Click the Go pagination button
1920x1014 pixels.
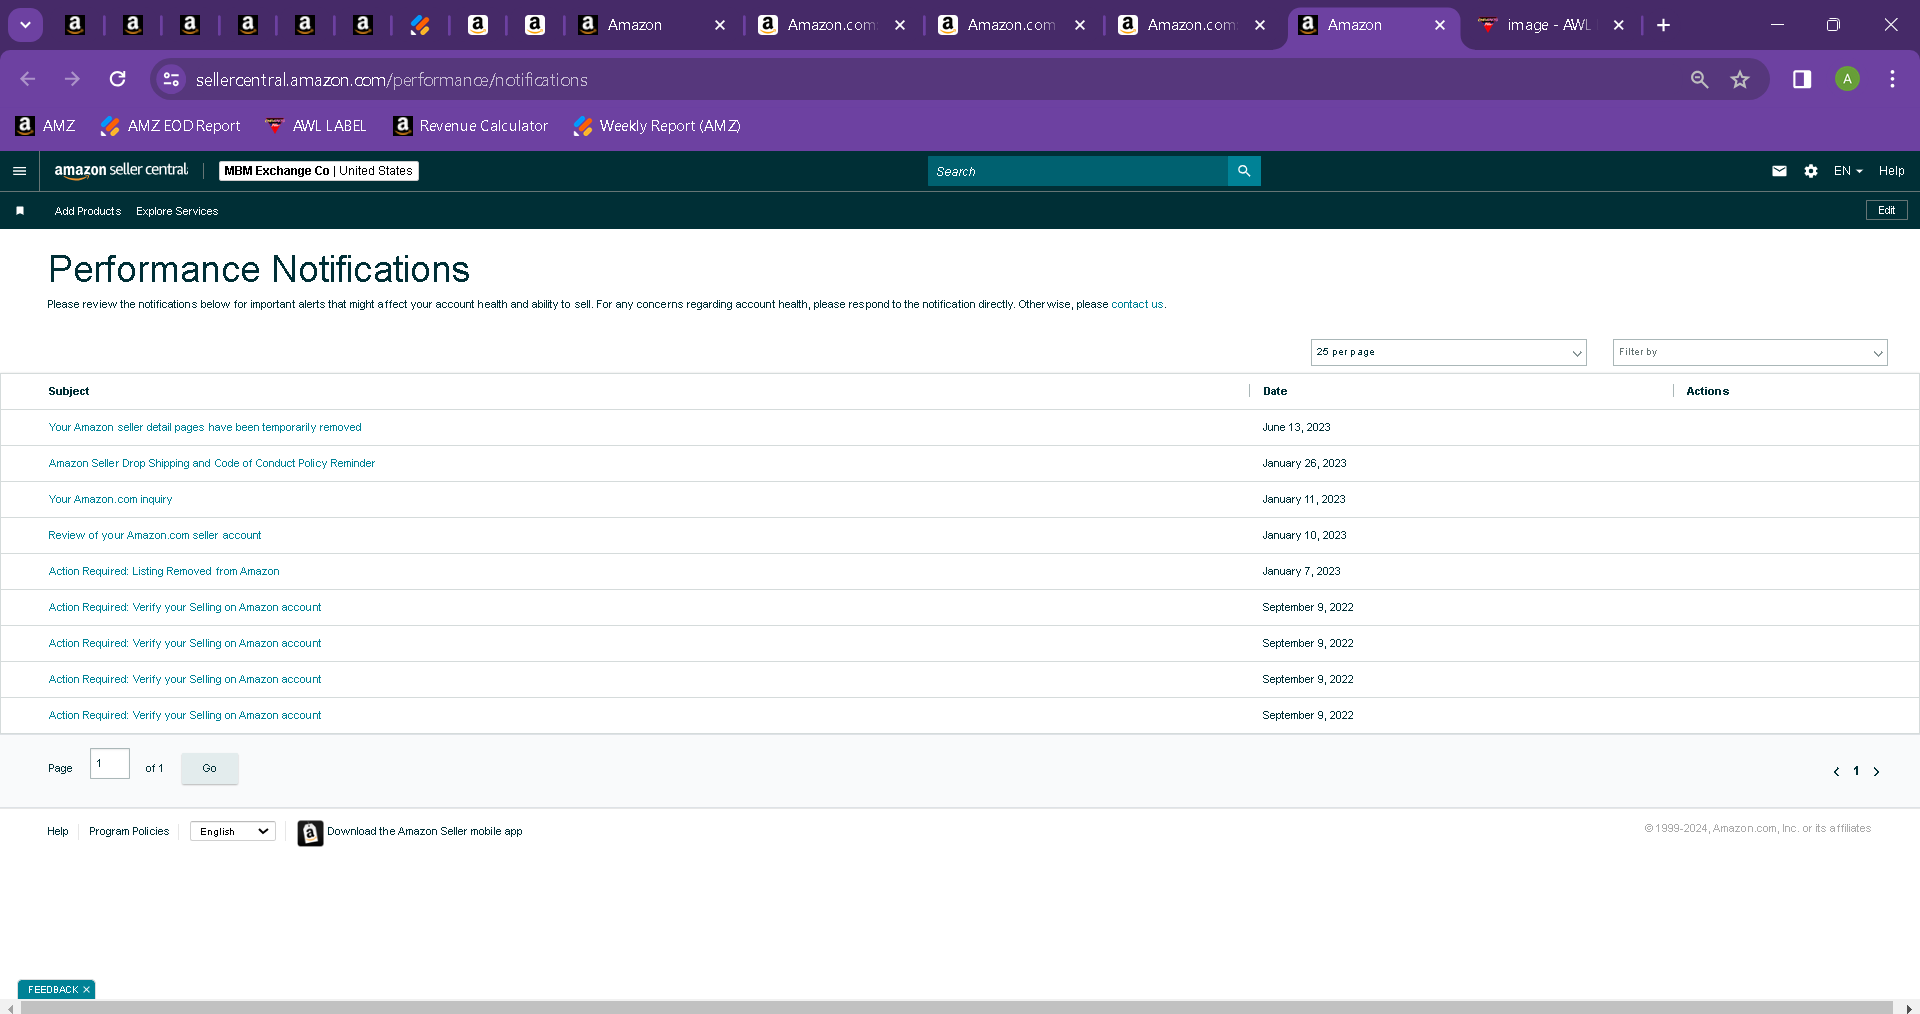209,768
